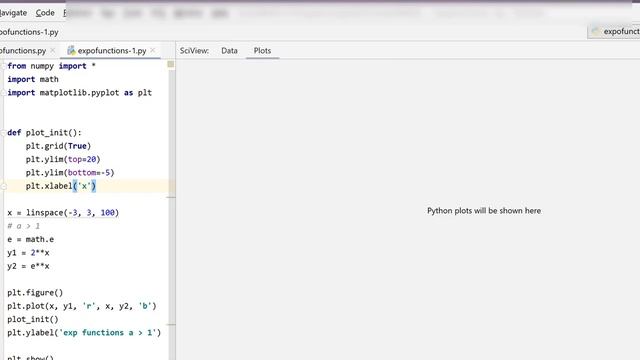Image resolution: width=640 pixels, height=360 pixels.
Task: Click the line 'import matplotlib.pyplot as plt'
Action: tap(80, 93)
